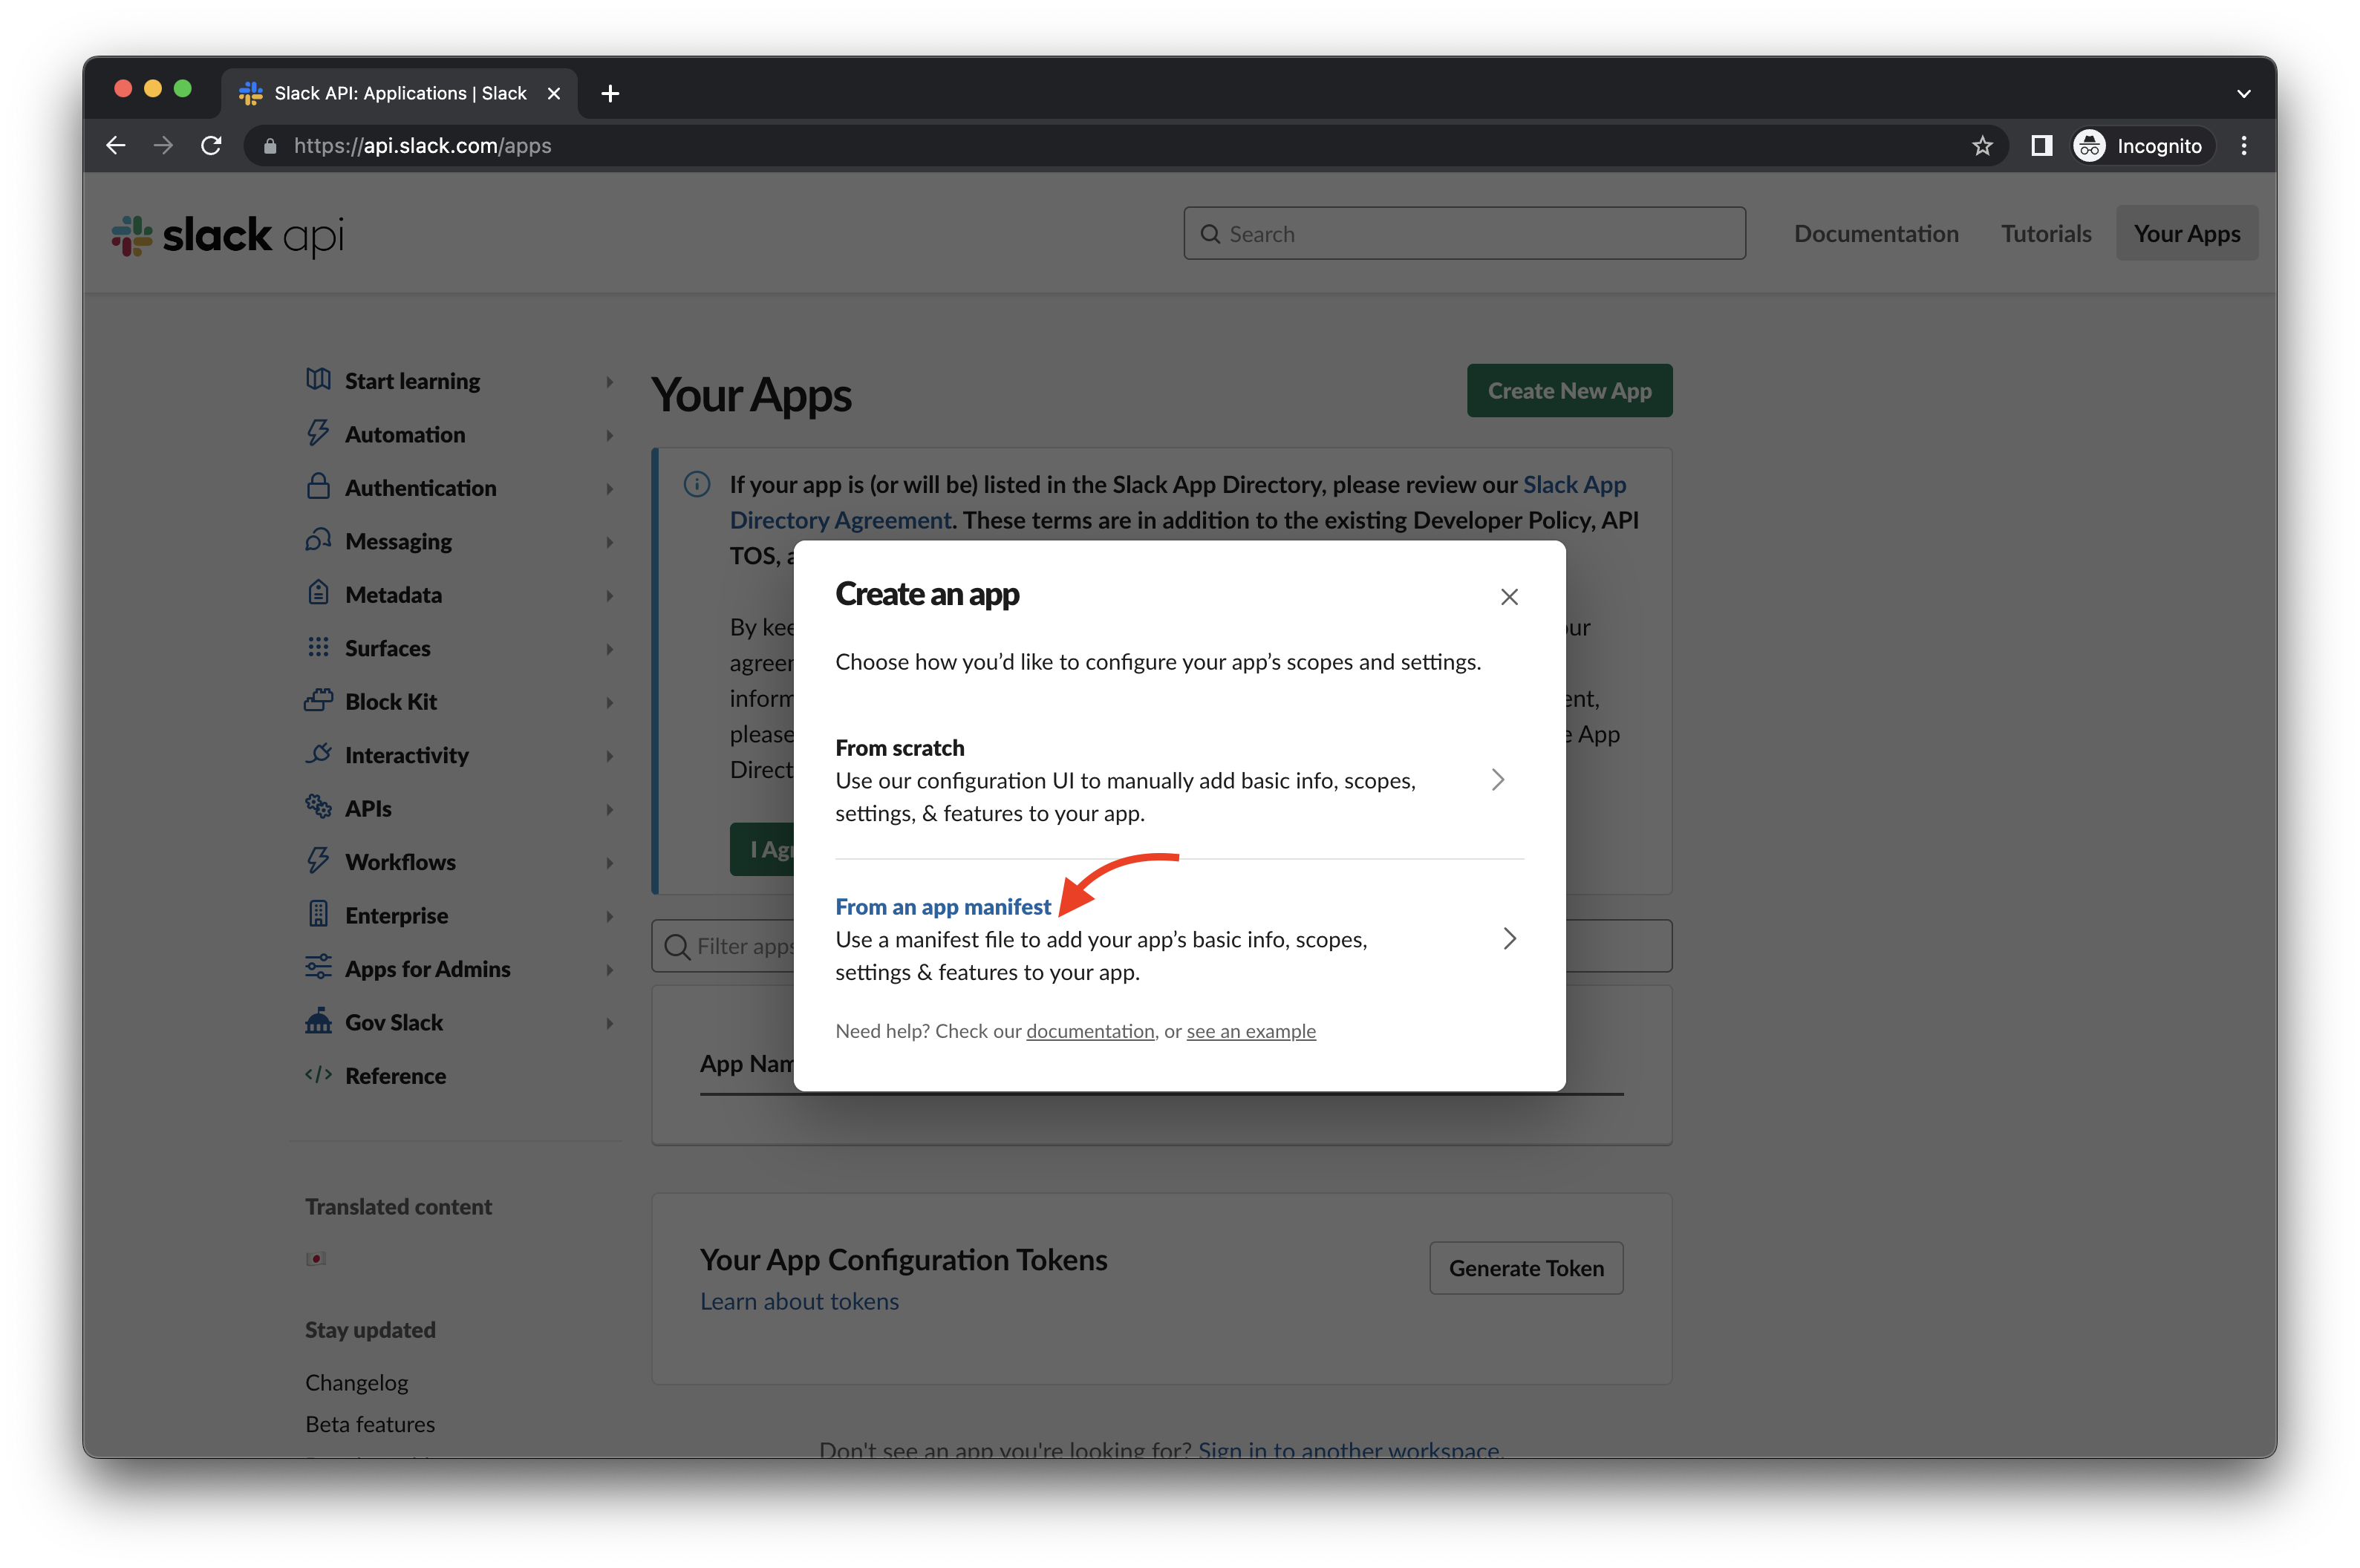Click the Start learning book icon
The width and height of the screenshot is (2360, 1568).
pos(318,380)
